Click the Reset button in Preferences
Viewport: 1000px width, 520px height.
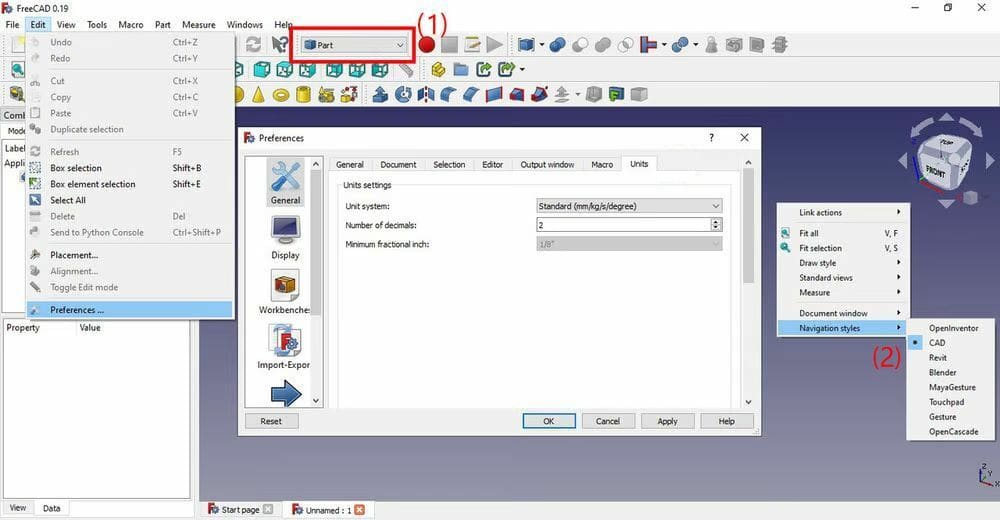tap(271, 421)
